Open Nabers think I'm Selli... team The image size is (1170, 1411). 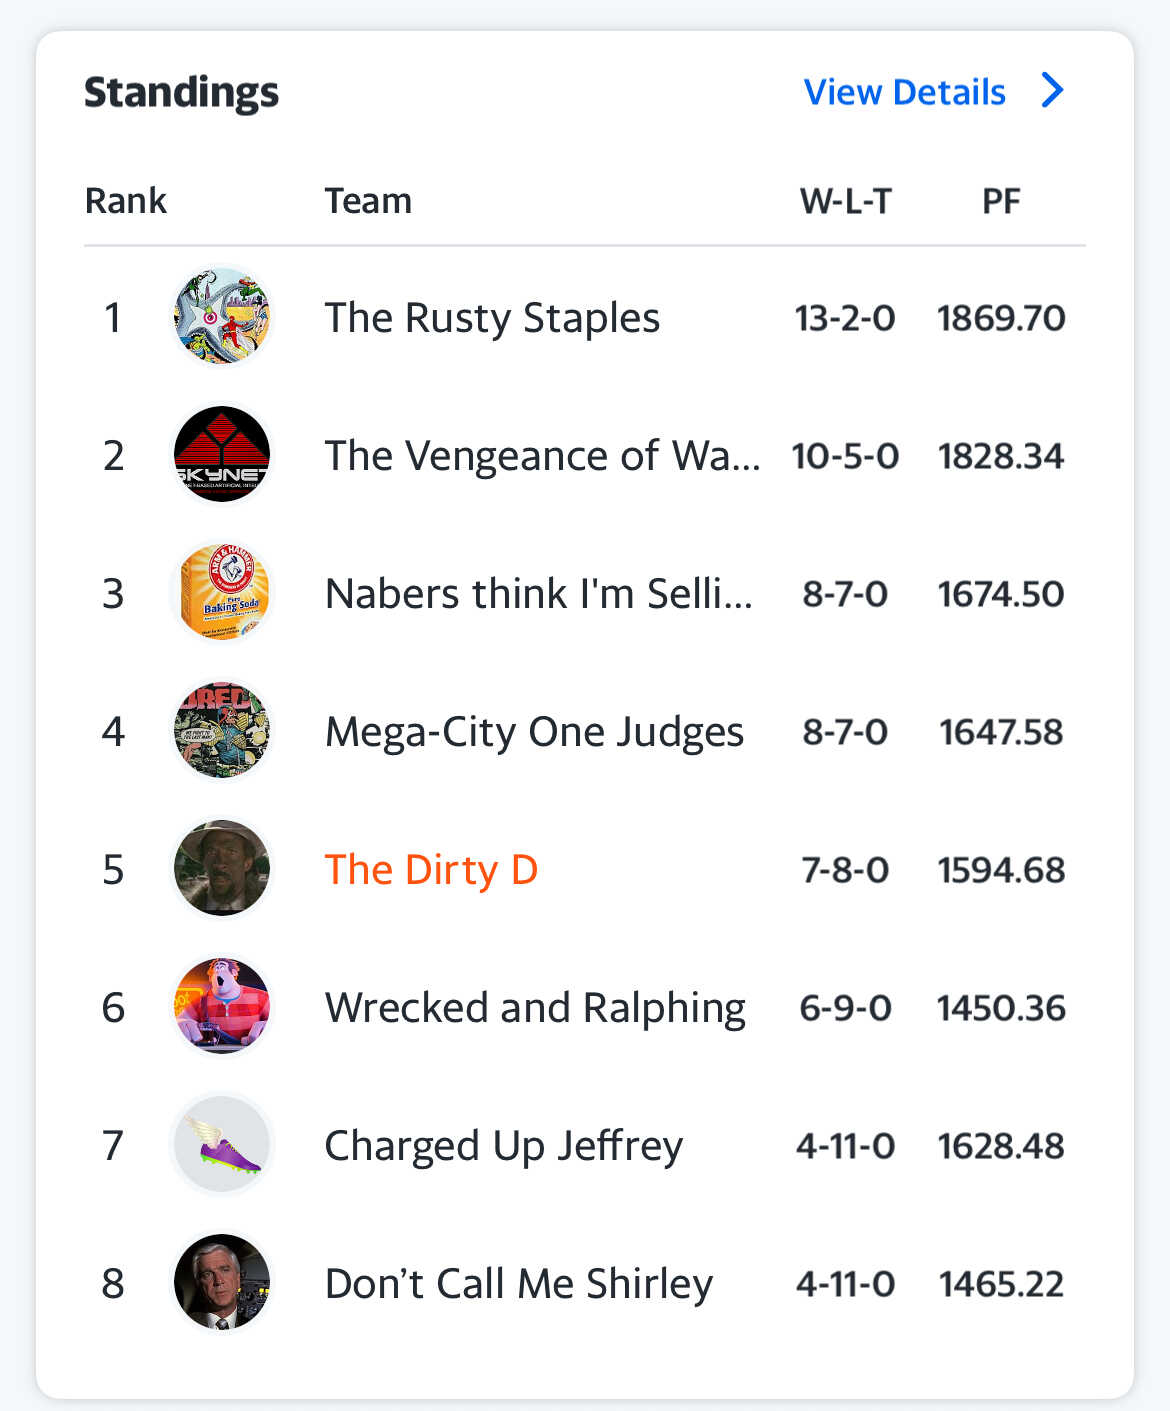pos(538,594)
